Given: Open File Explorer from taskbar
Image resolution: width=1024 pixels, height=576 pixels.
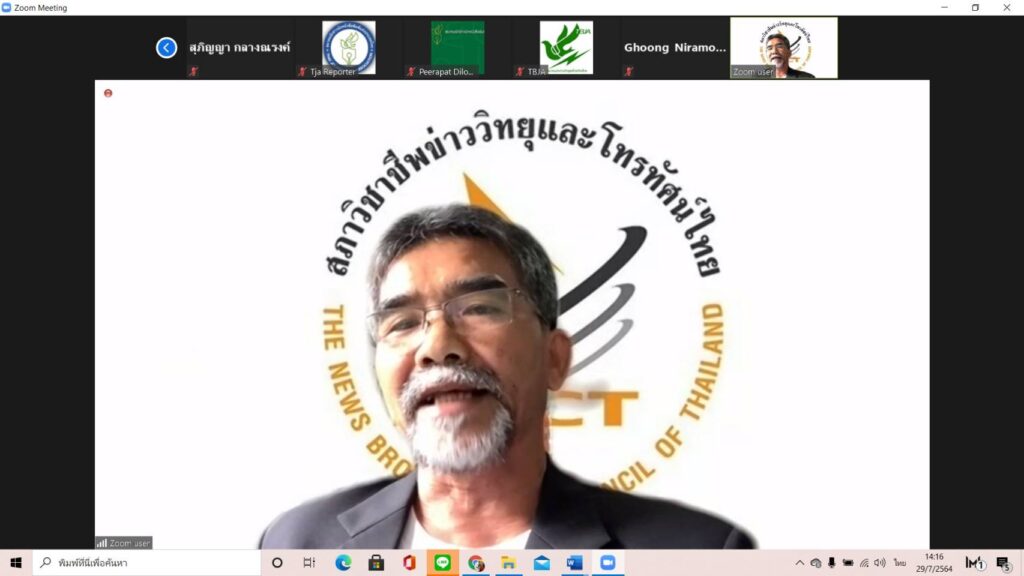Looking at the screenshot, I should 508,563.
